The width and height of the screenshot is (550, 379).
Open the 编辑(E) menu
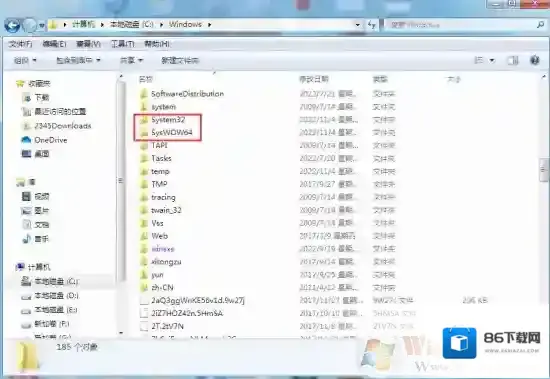pos(54,44)
